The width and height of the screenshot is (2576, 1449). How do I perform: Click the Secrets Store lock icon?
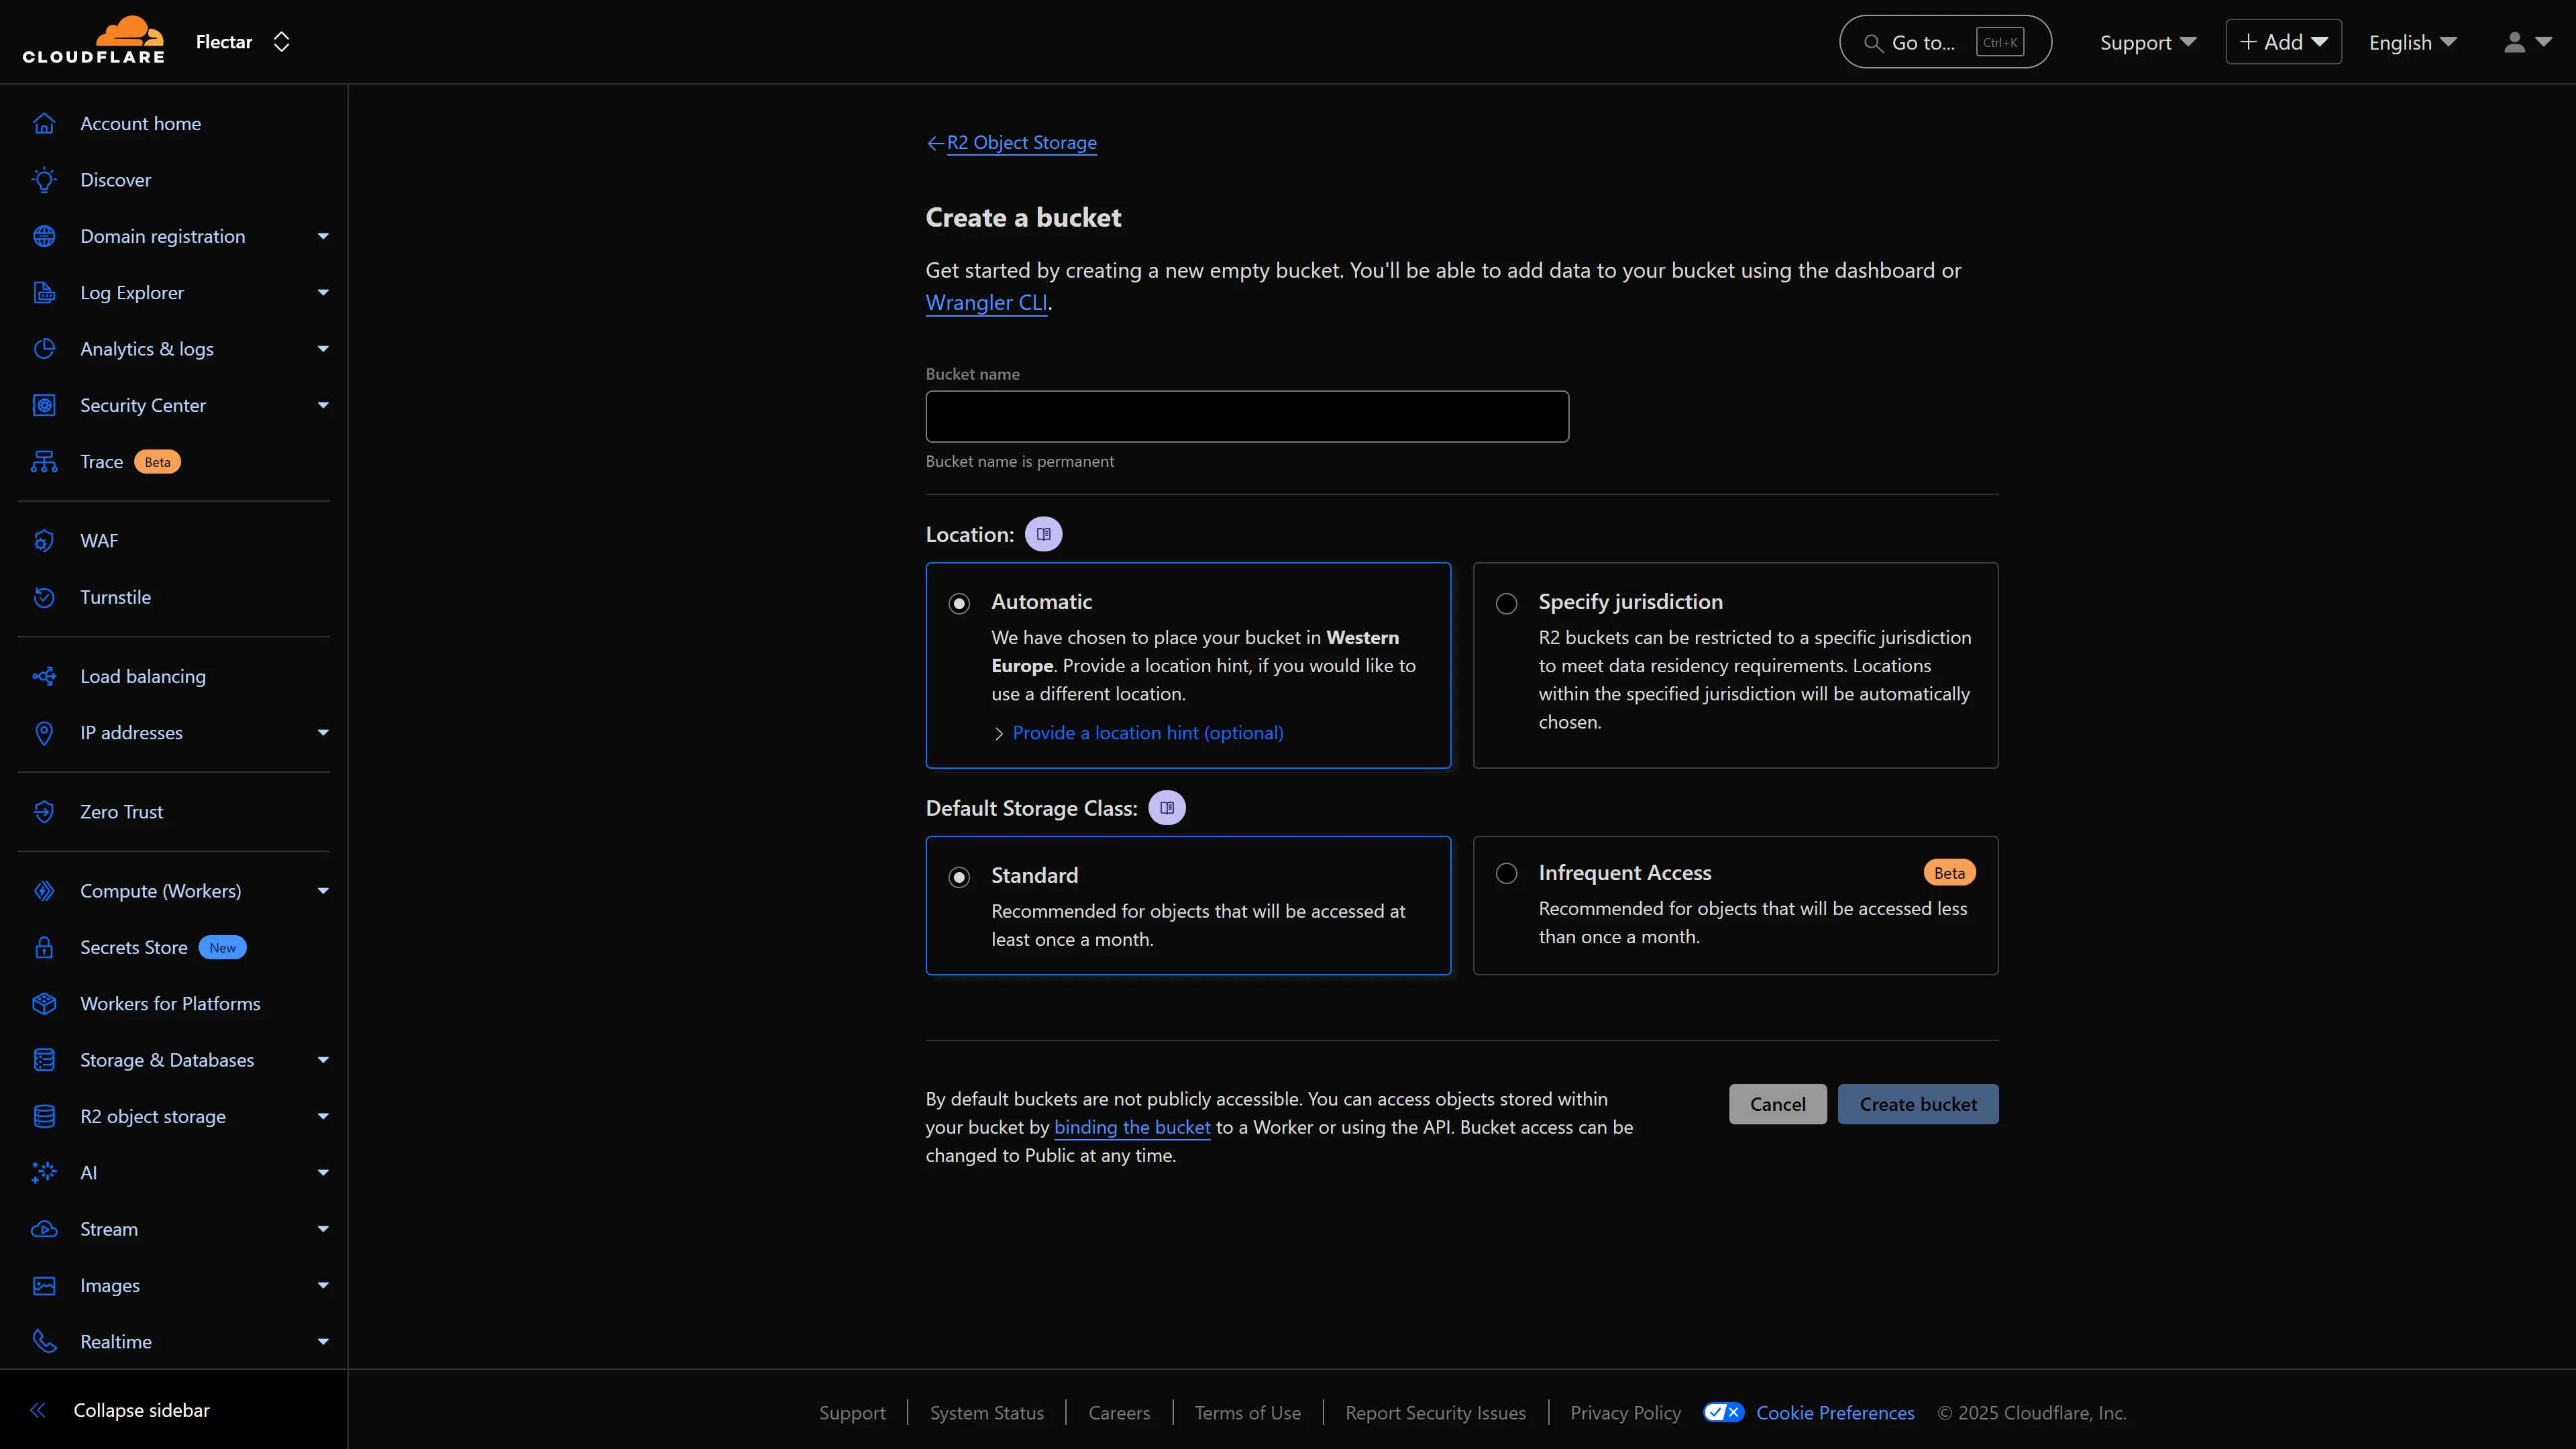pos(44,947)
